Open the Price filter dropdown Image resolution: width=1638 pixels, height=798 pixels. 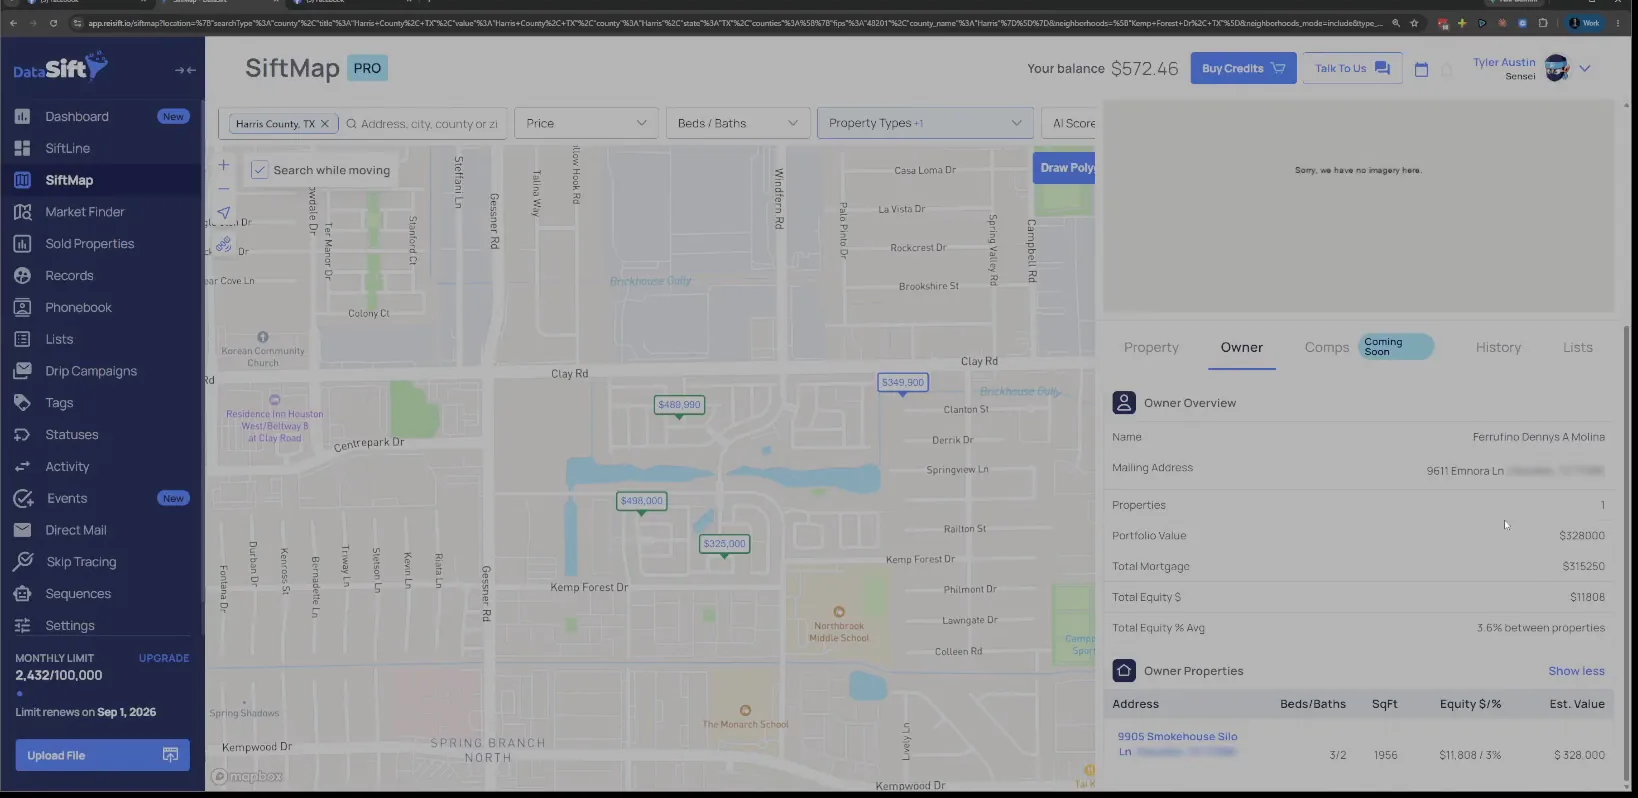tap(586, 123)
